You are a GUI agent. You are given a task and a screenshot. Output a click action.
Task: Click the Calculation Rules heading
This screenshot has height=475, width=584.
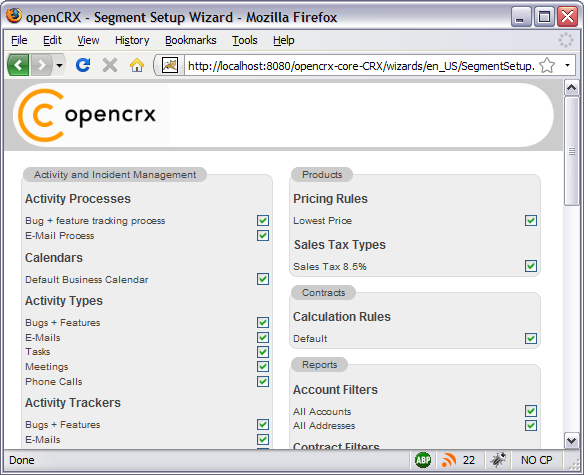(x=342, y=317)
